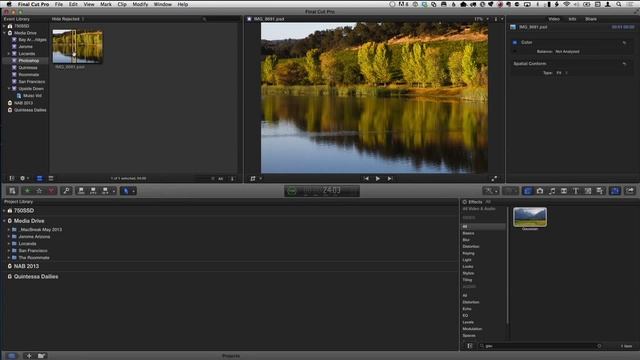Select the Photoshop event in Event Library

coord(29,60)
